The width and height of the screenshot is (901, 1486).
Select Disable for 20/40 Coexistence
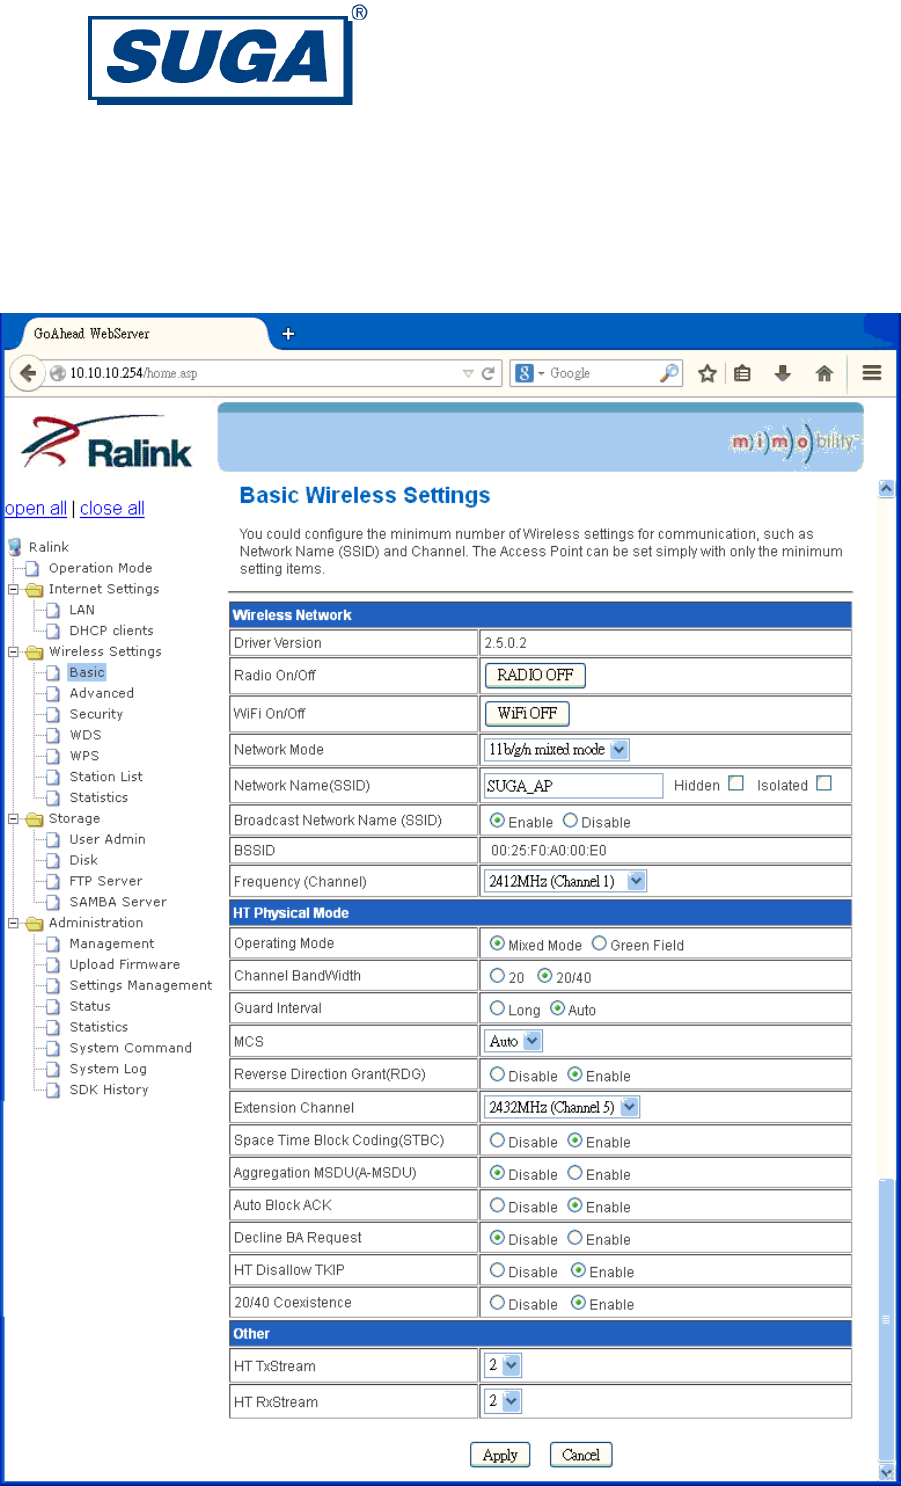click(497, 1302)
